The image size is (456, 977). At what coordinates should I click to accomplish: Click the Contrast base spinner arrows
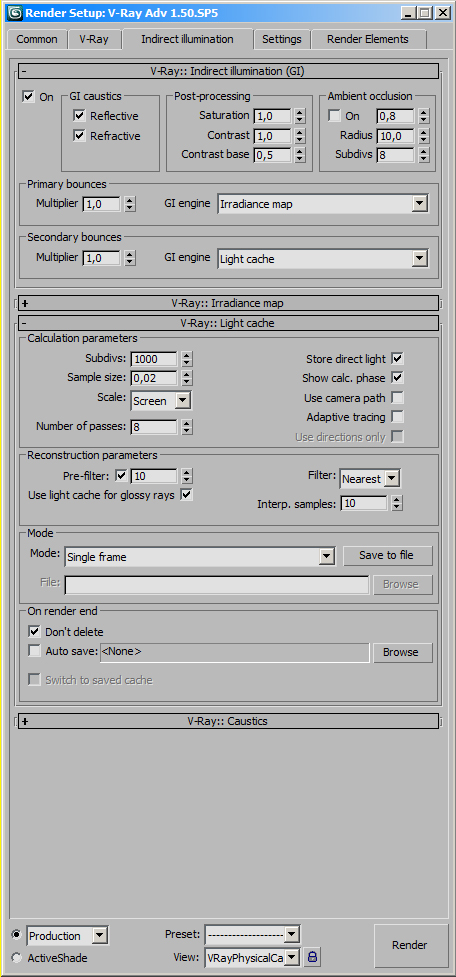tap(300, 155)
